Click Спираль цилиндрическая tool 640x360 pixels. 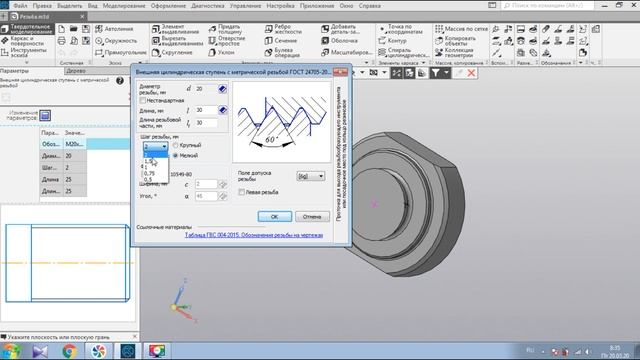point(403,53)
